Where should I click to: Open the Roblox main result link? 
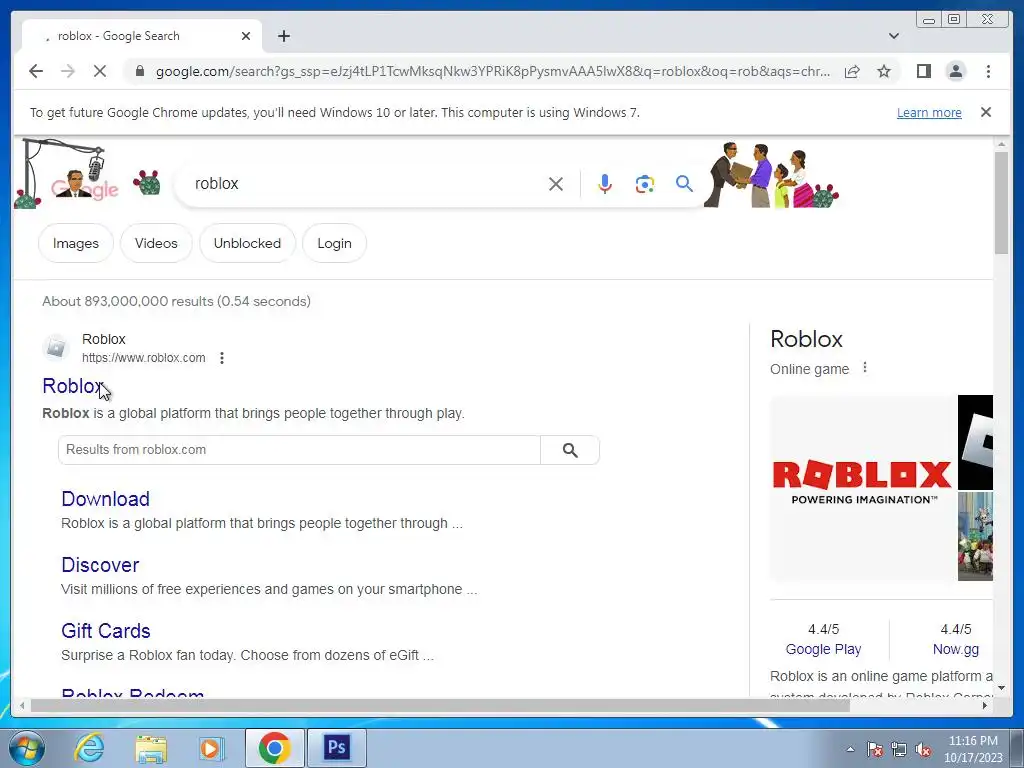click(73, 386)
